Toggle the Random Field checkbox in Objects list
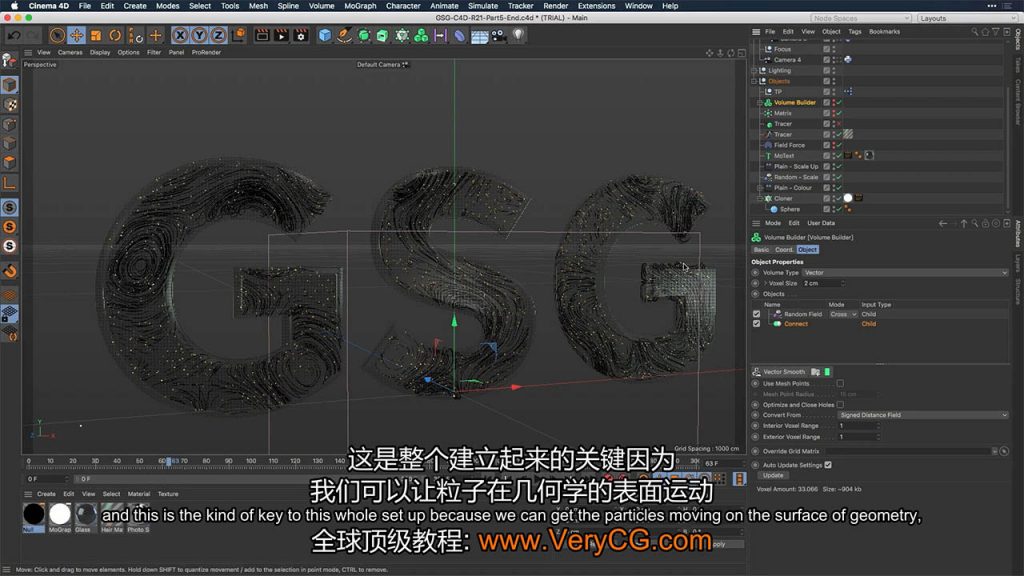This screenshot has width=1024, height=576. click(x=757, y=314)
